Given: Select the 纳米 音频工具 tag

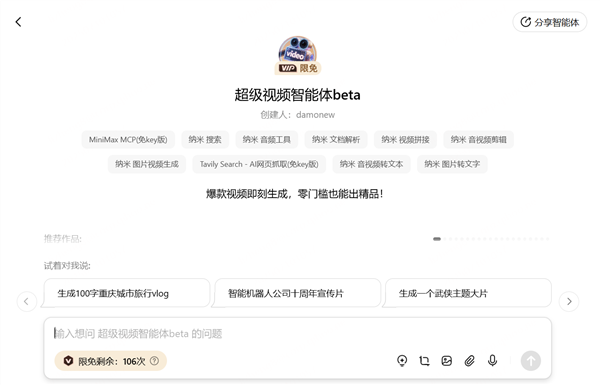Looking at the screenshot, I should click(x=266, y=140).
